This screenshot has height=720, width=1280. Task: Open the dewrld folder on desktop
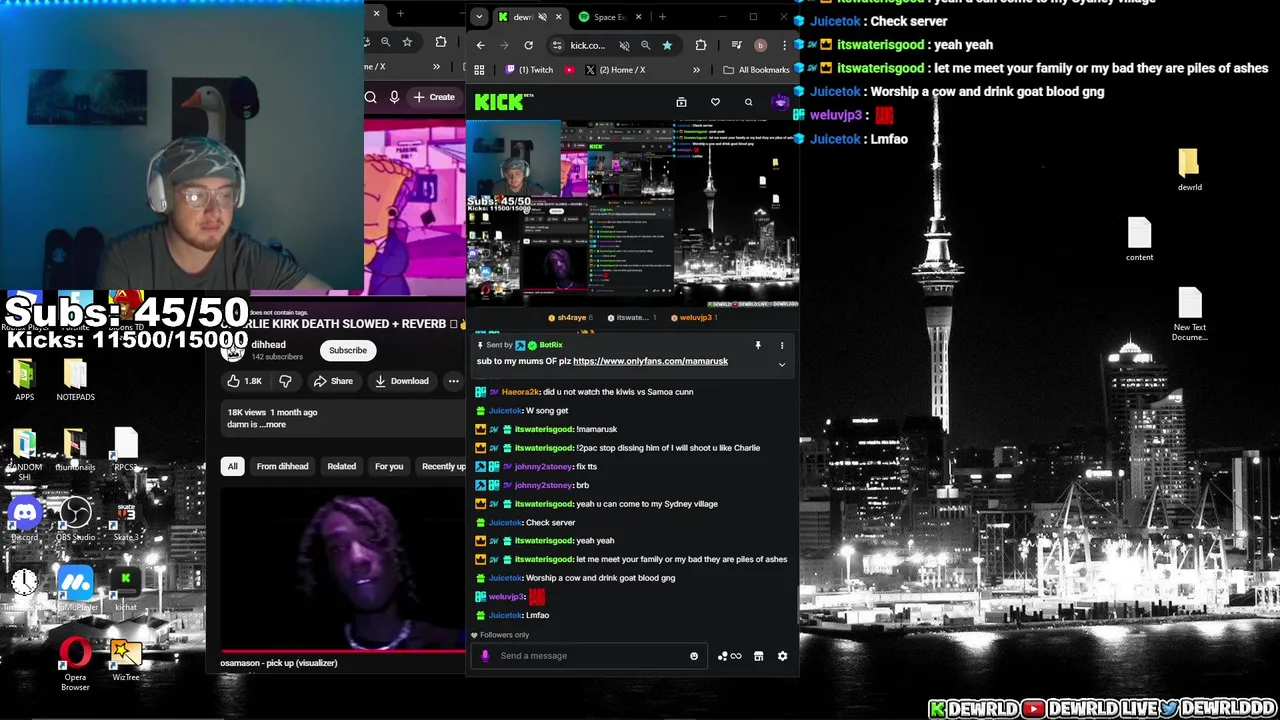pos(1189,170)
